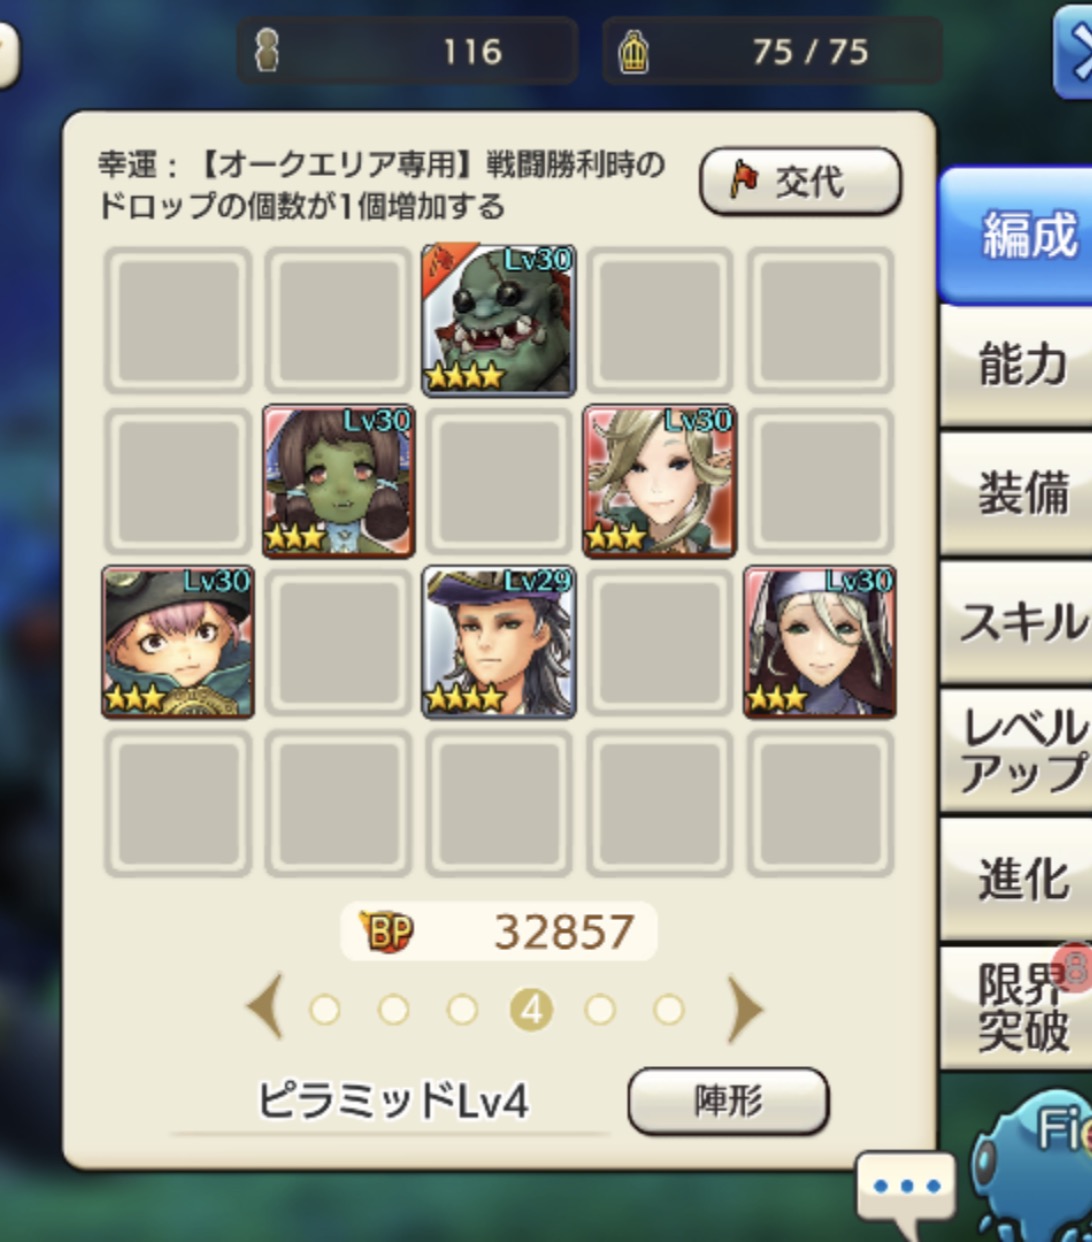
Task: Select the green orc Lv30 leader unit
Action: pos(498,320)
